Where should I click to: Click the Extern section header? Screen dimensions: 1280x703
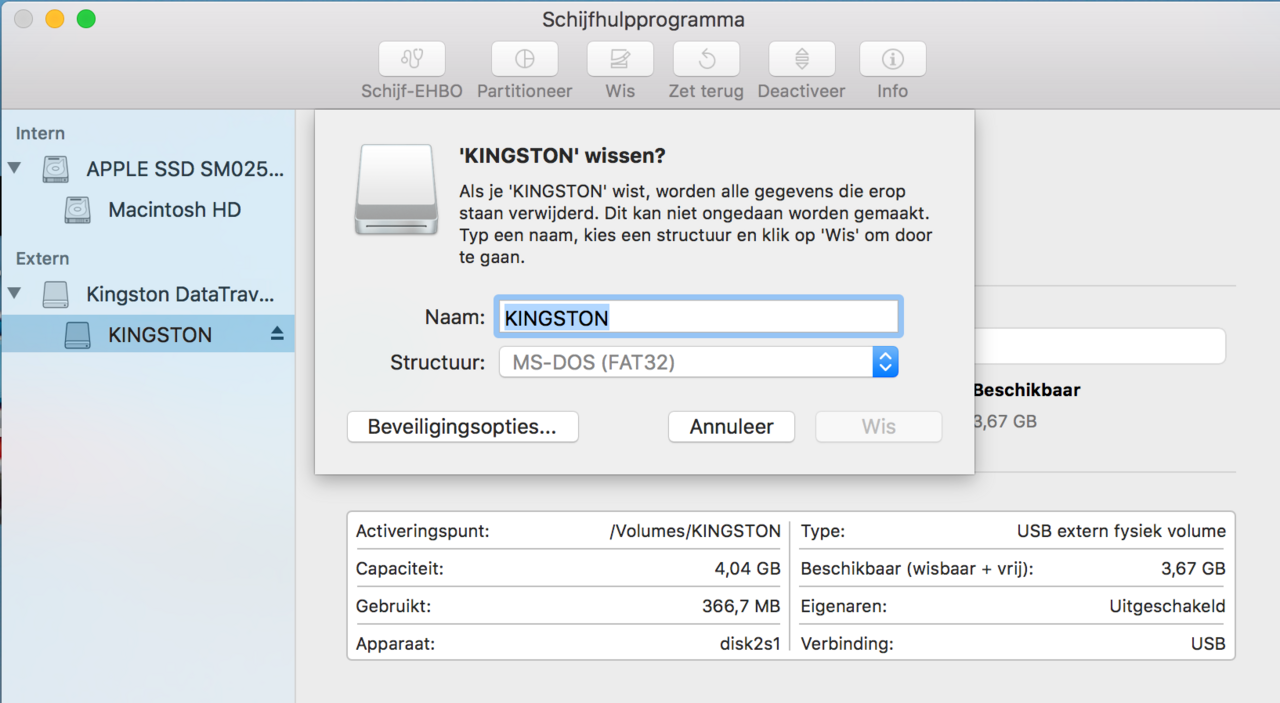tap(41, 258)
